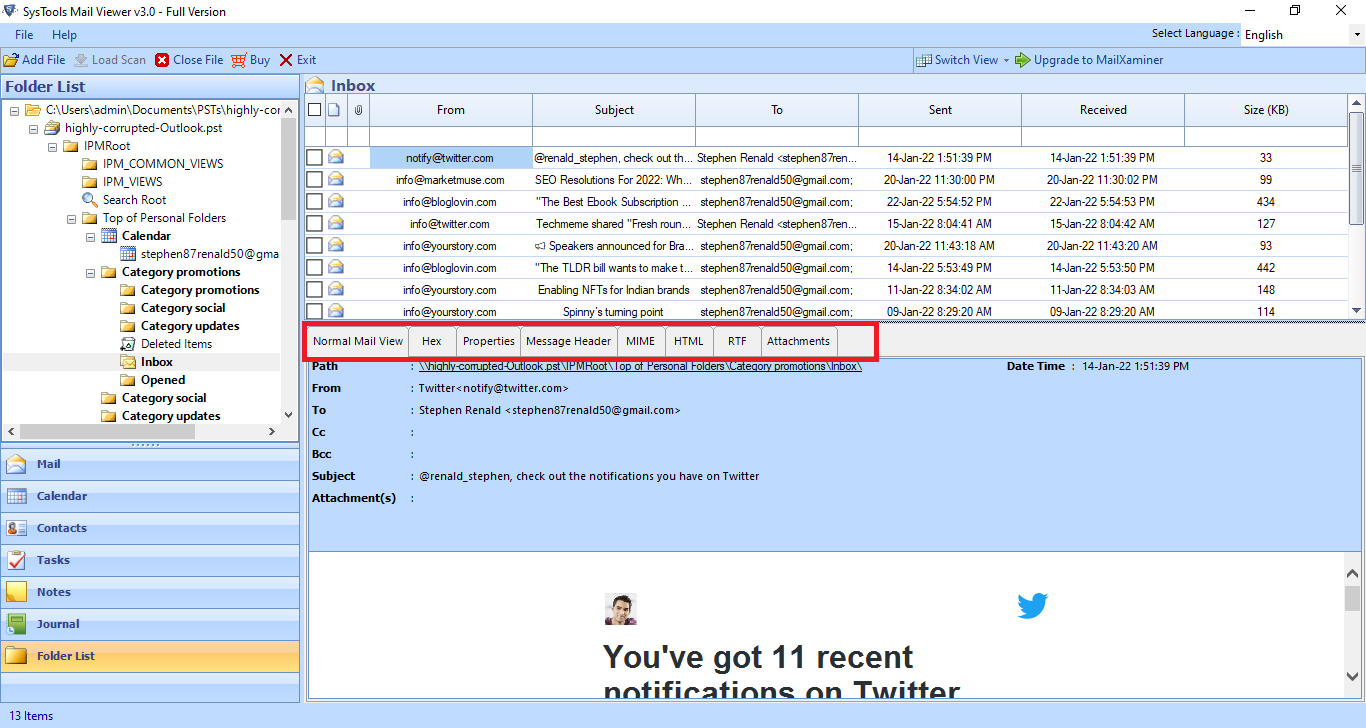Collapse the root C:\Users\admin path node
Viewport: 1366px width, 728px height.
pyautogui.click(x=14, y=110)
